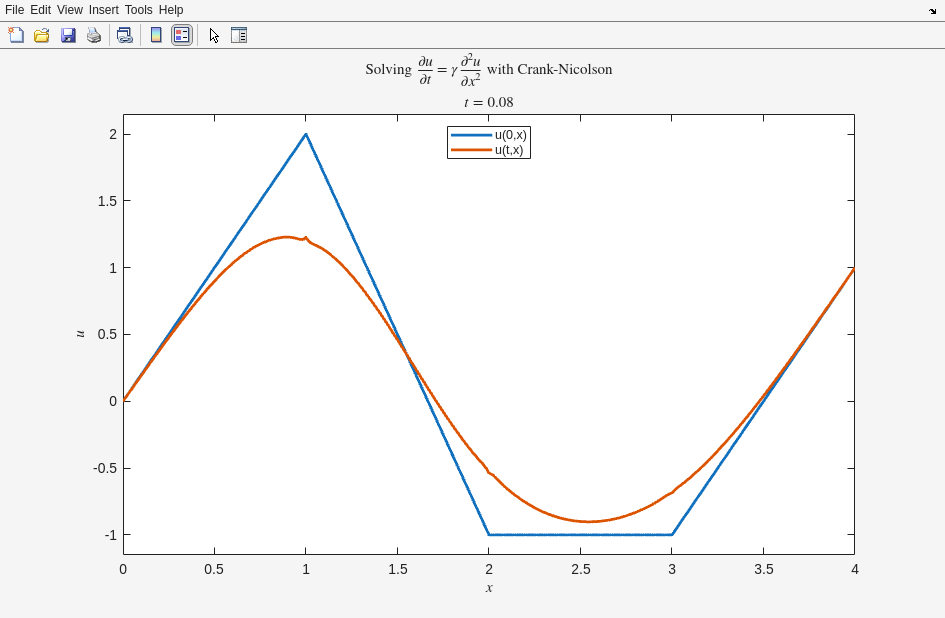Insert a colorbar from the toolbar
The image size is (945, 618).
[x=156, y=35]
